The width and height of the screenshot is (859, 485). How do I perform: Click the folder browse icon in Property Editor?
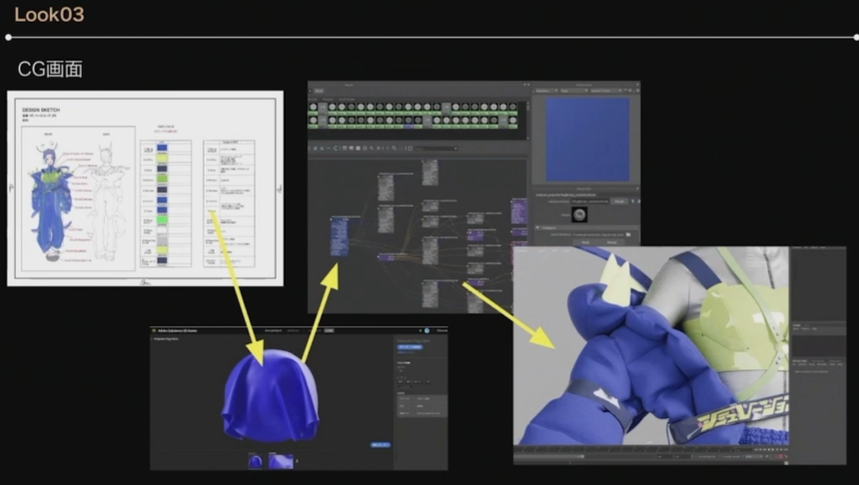[628, 235]
